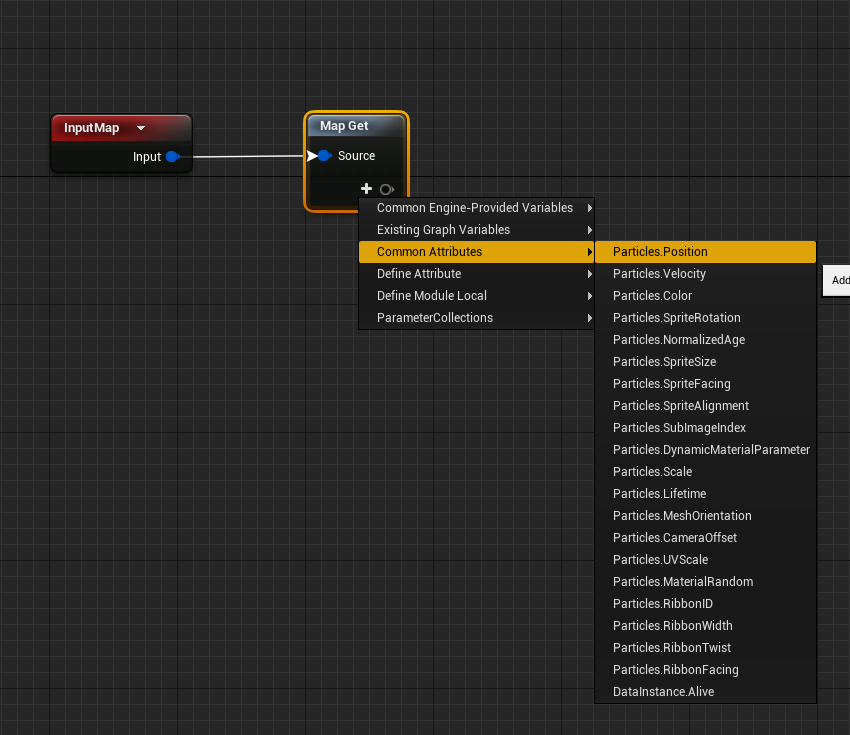Image resolution: width=850 pixels, height=735 pixels.
Task: Choose Particles.Position attribute
Action: [x=705, y=252]
